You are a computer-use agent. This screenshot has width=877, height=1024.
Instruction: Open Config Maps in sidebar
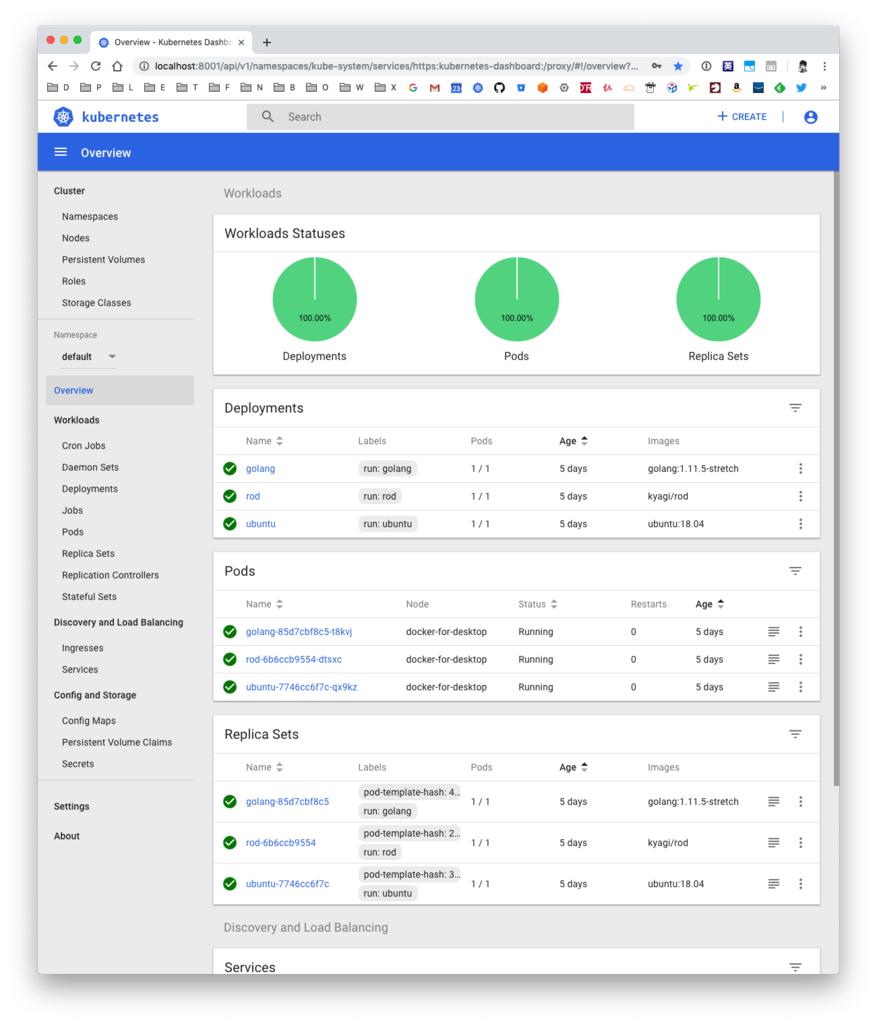coord(89,720)
